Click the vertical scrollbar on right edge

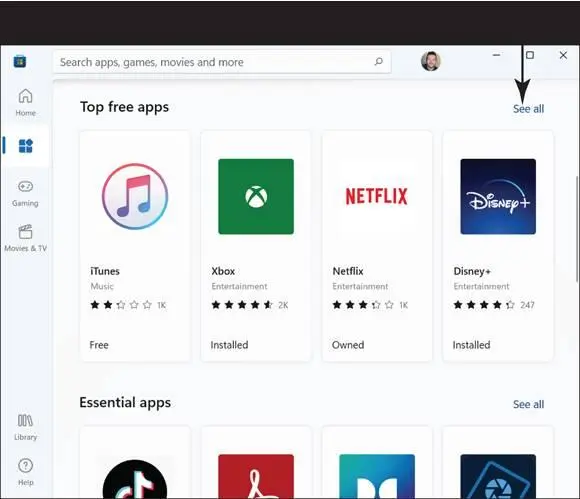(x=577, y=229)
